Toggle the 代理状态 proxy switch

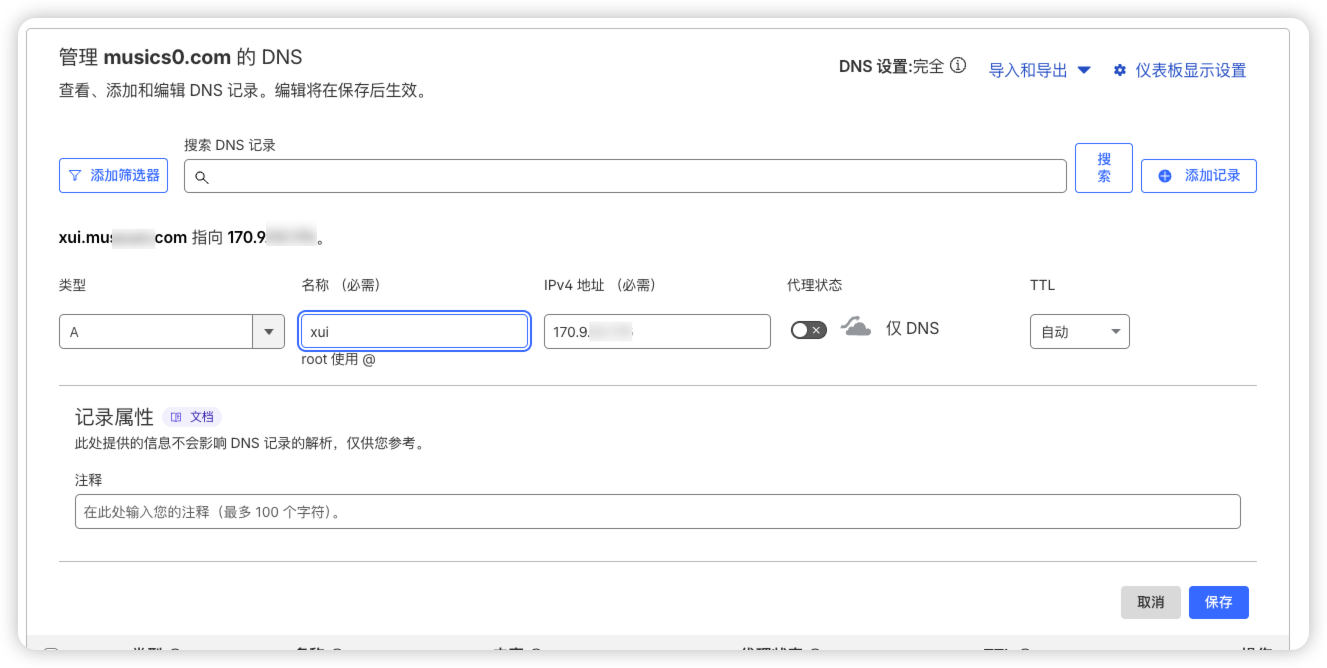808,330
